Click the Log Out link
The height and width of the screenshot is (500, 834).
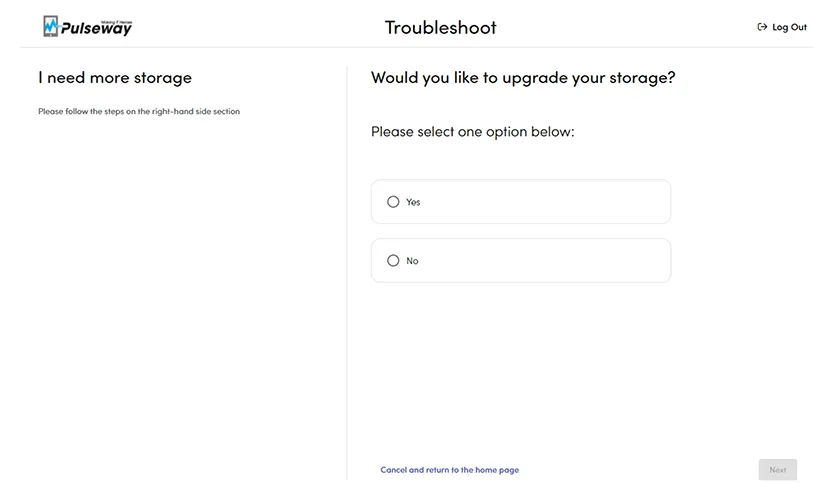[x=782, y=27]
